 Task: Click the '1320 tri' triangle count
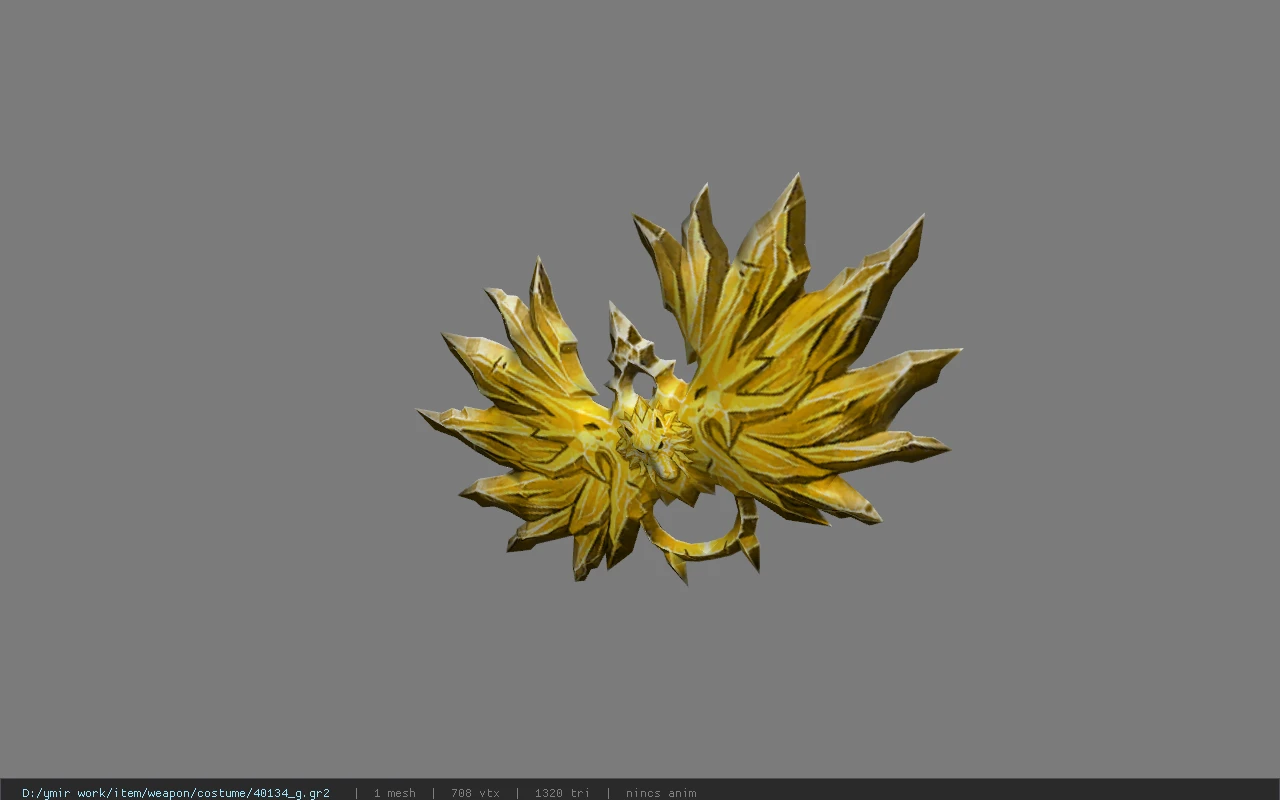[x=562, y=793]
